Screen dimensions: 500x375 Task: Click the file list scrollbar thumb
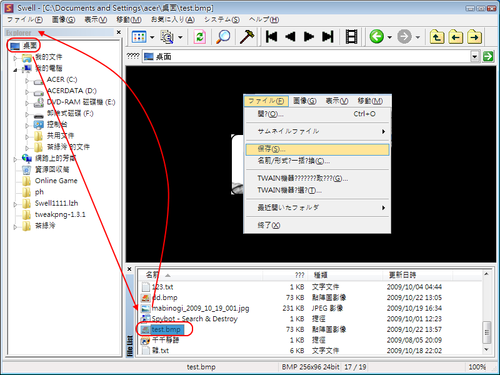(x=486, y=332)
